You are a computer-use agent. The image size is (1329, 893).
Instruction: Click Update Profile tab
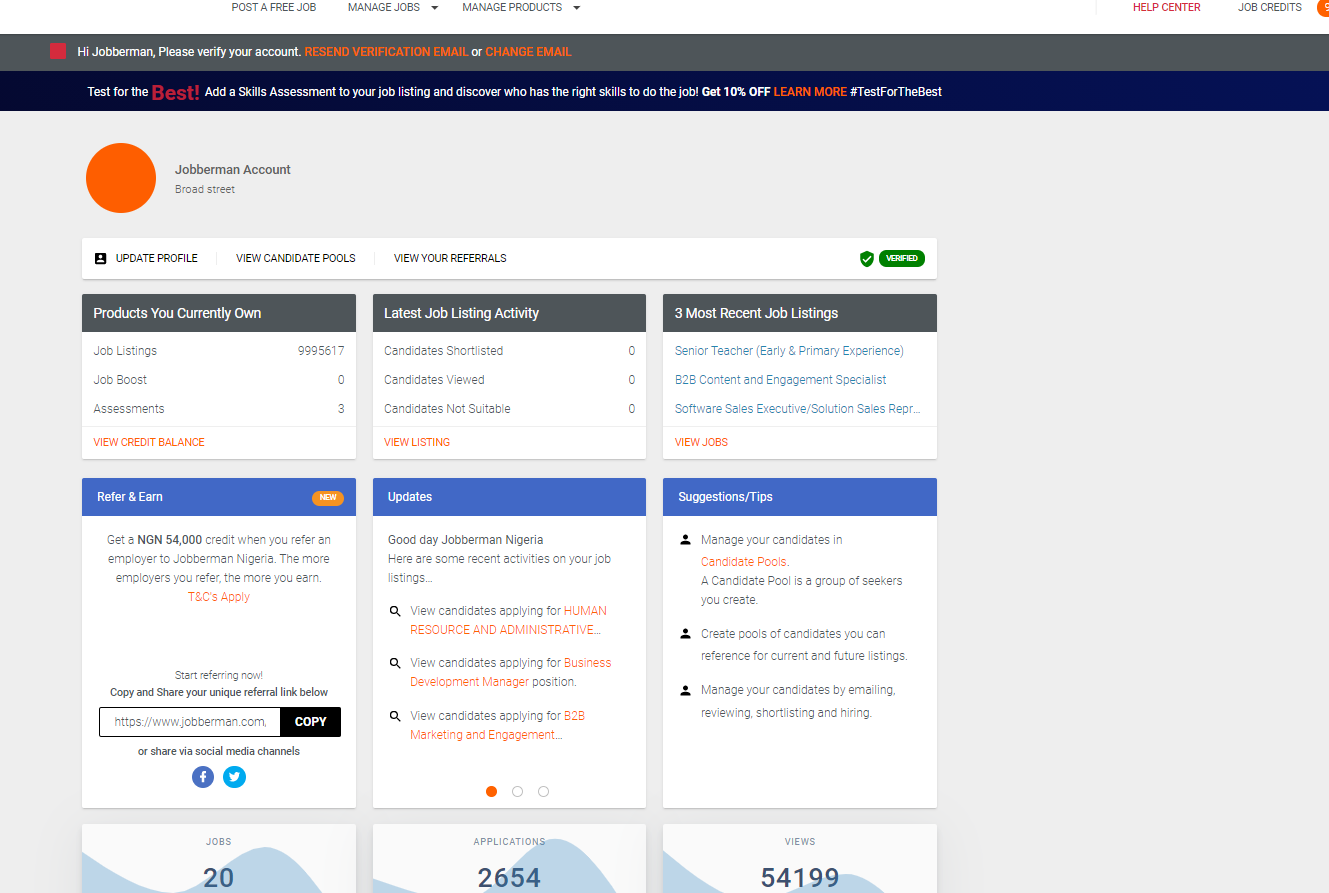[157, 258]
